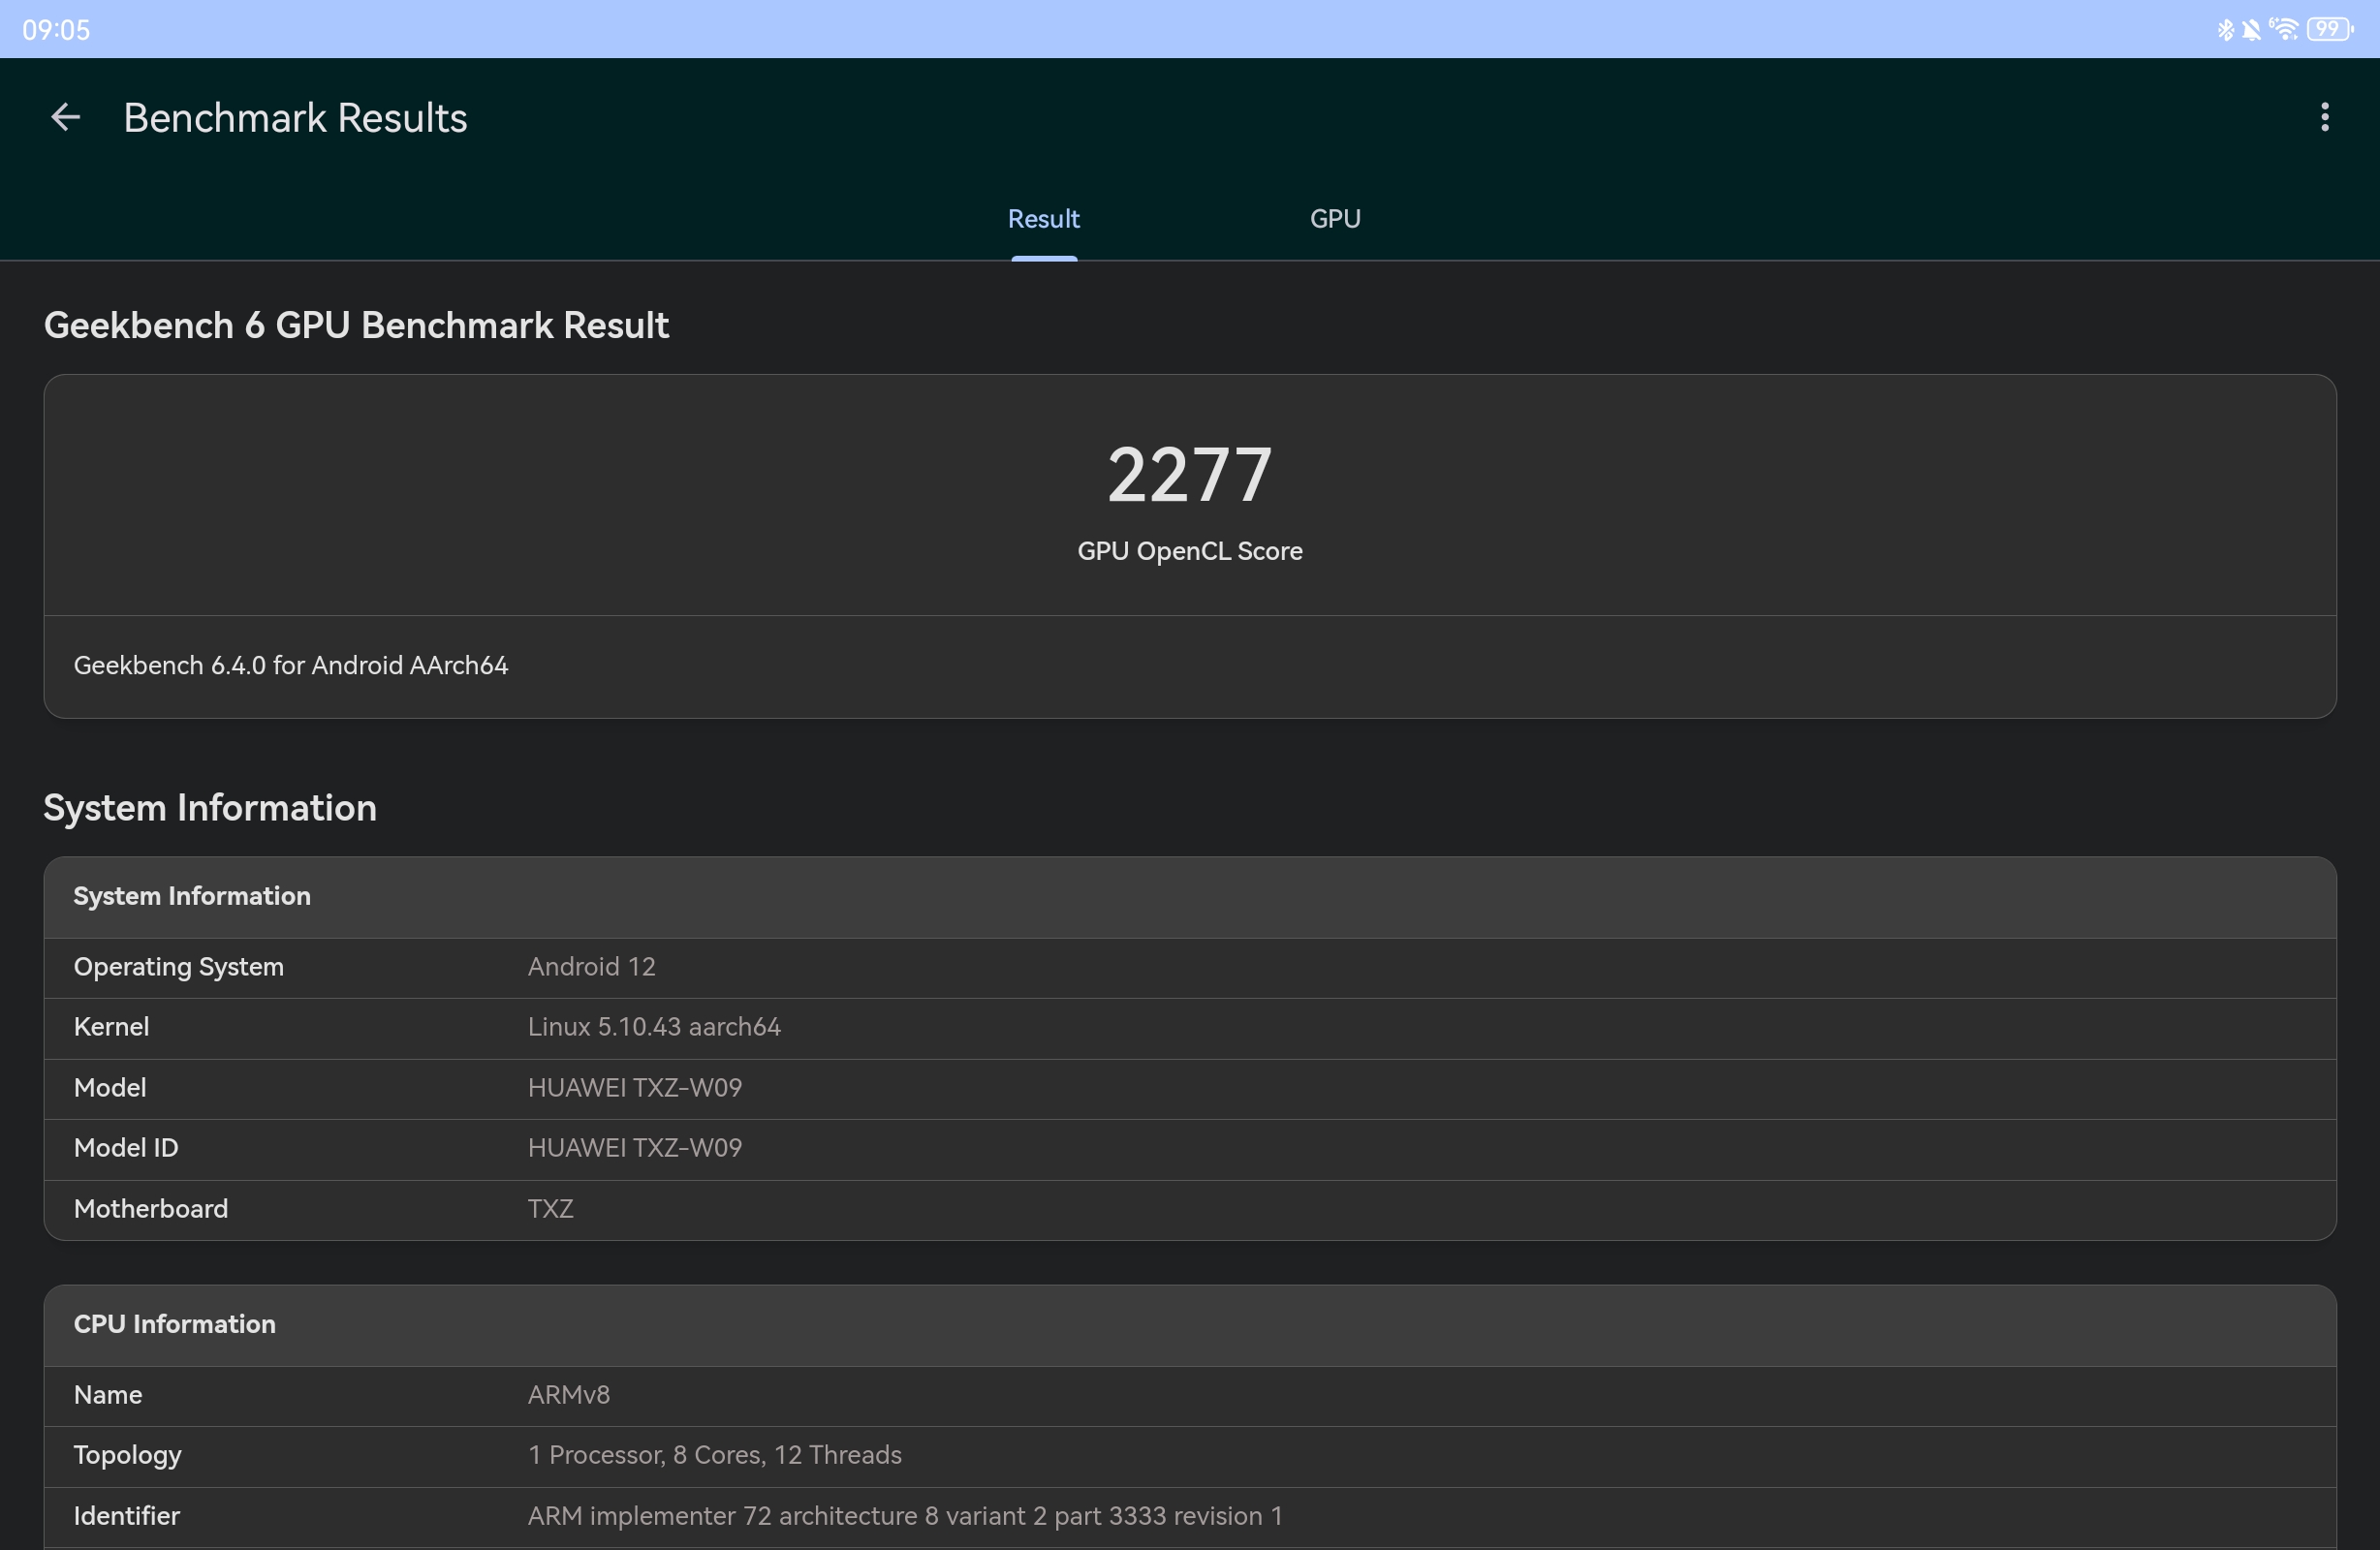
Task: Tap the Kernel row label
Action: [x=111, y=1027]
